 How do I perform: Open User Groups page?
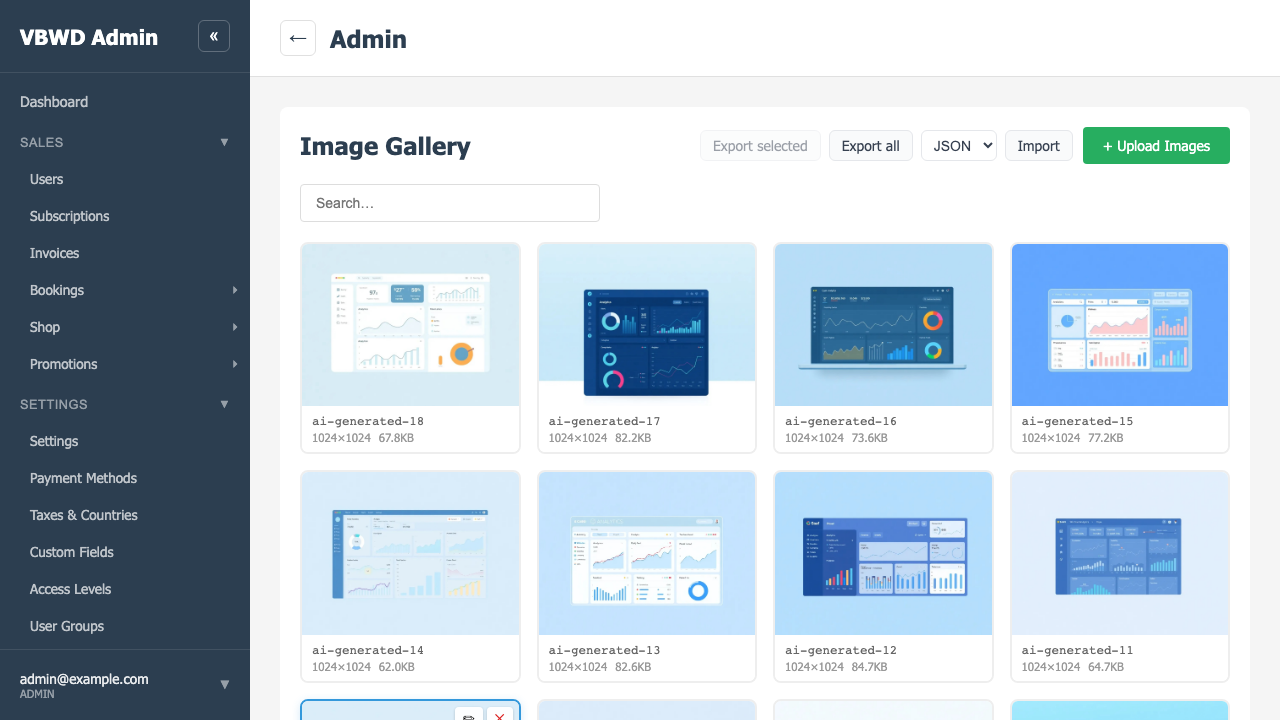pos(125,626)
